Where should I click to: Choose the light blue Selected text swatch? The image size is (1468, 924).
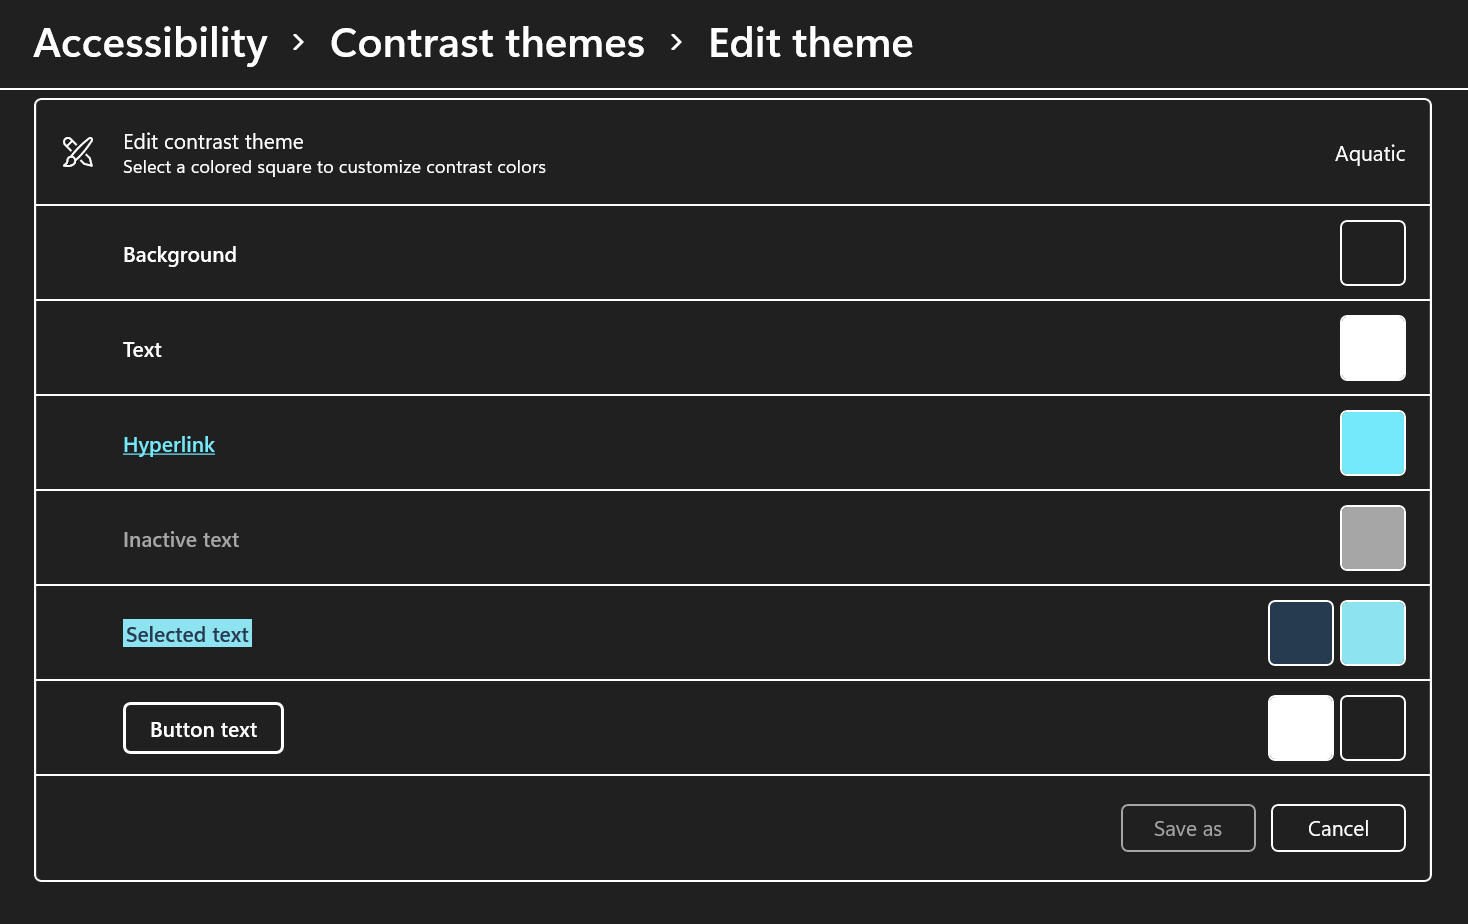tap(1372, 633)
